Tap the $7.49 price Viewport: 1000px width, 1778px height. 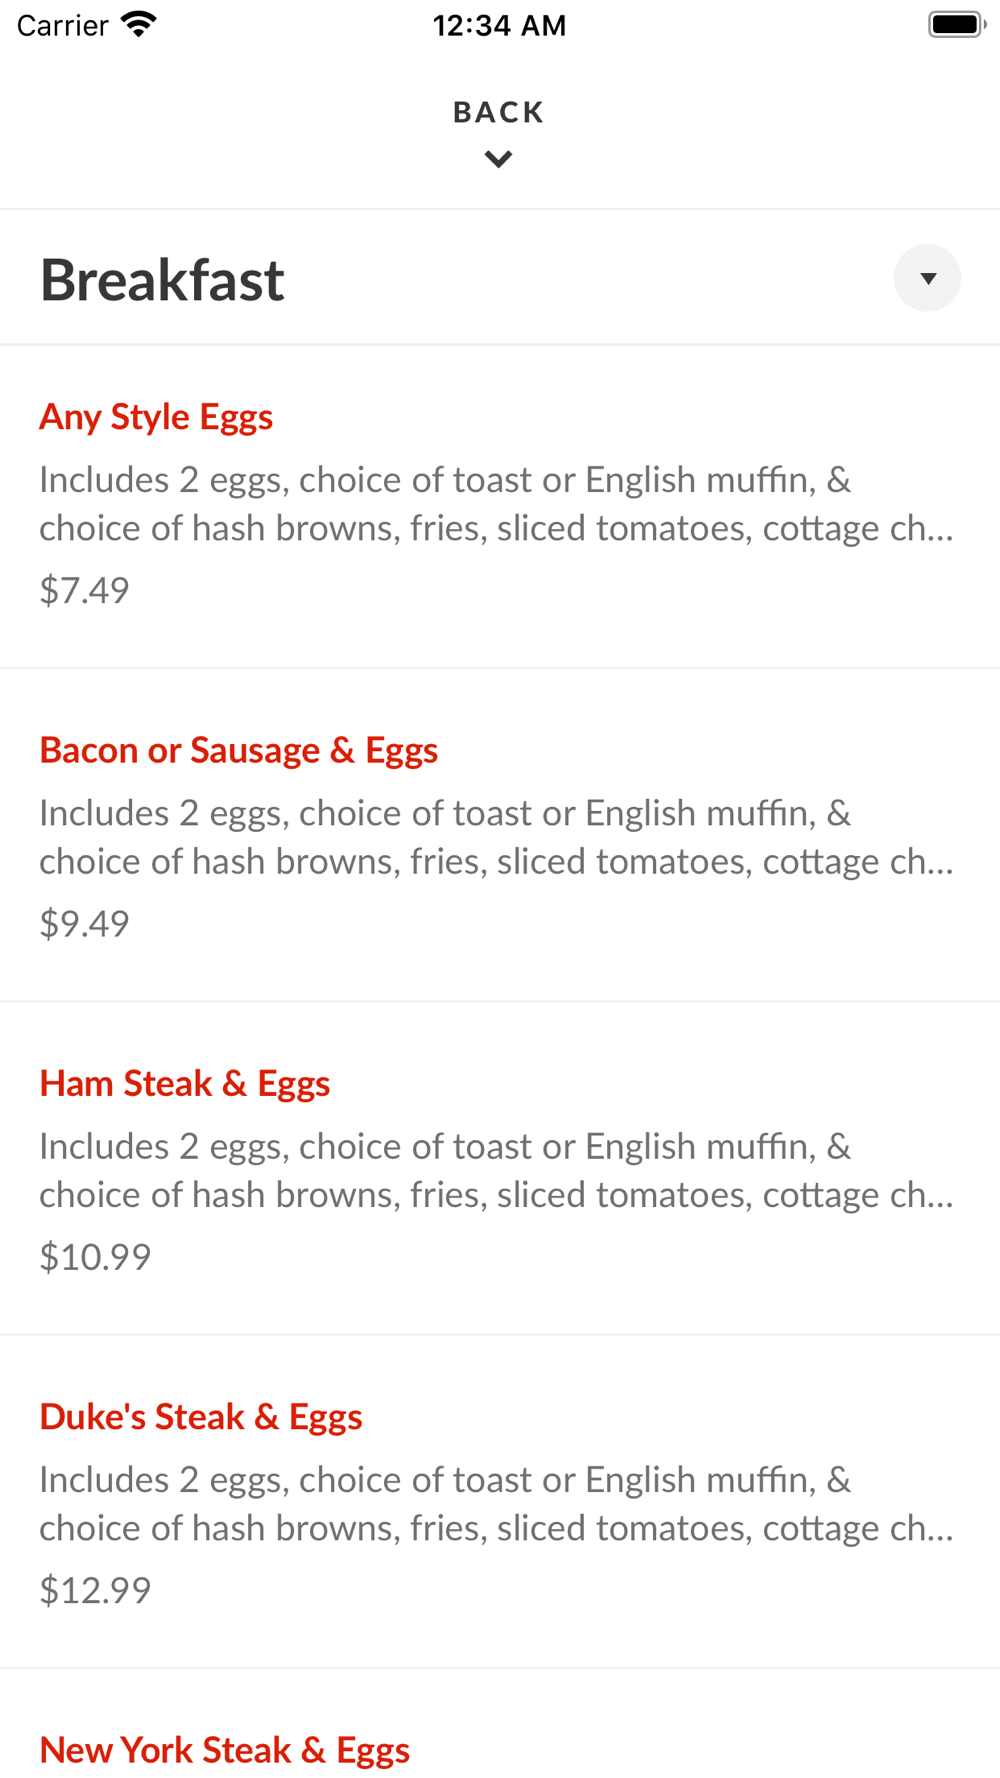point(85,590)
